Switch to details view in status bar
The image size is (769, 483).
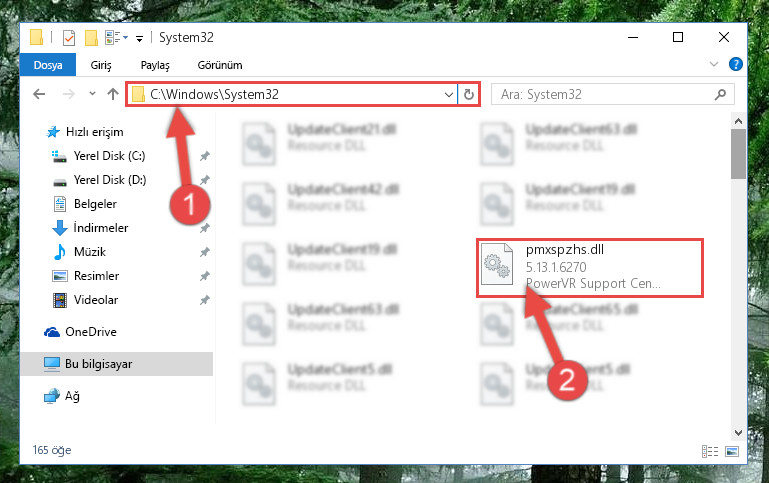tap(710, 451)
